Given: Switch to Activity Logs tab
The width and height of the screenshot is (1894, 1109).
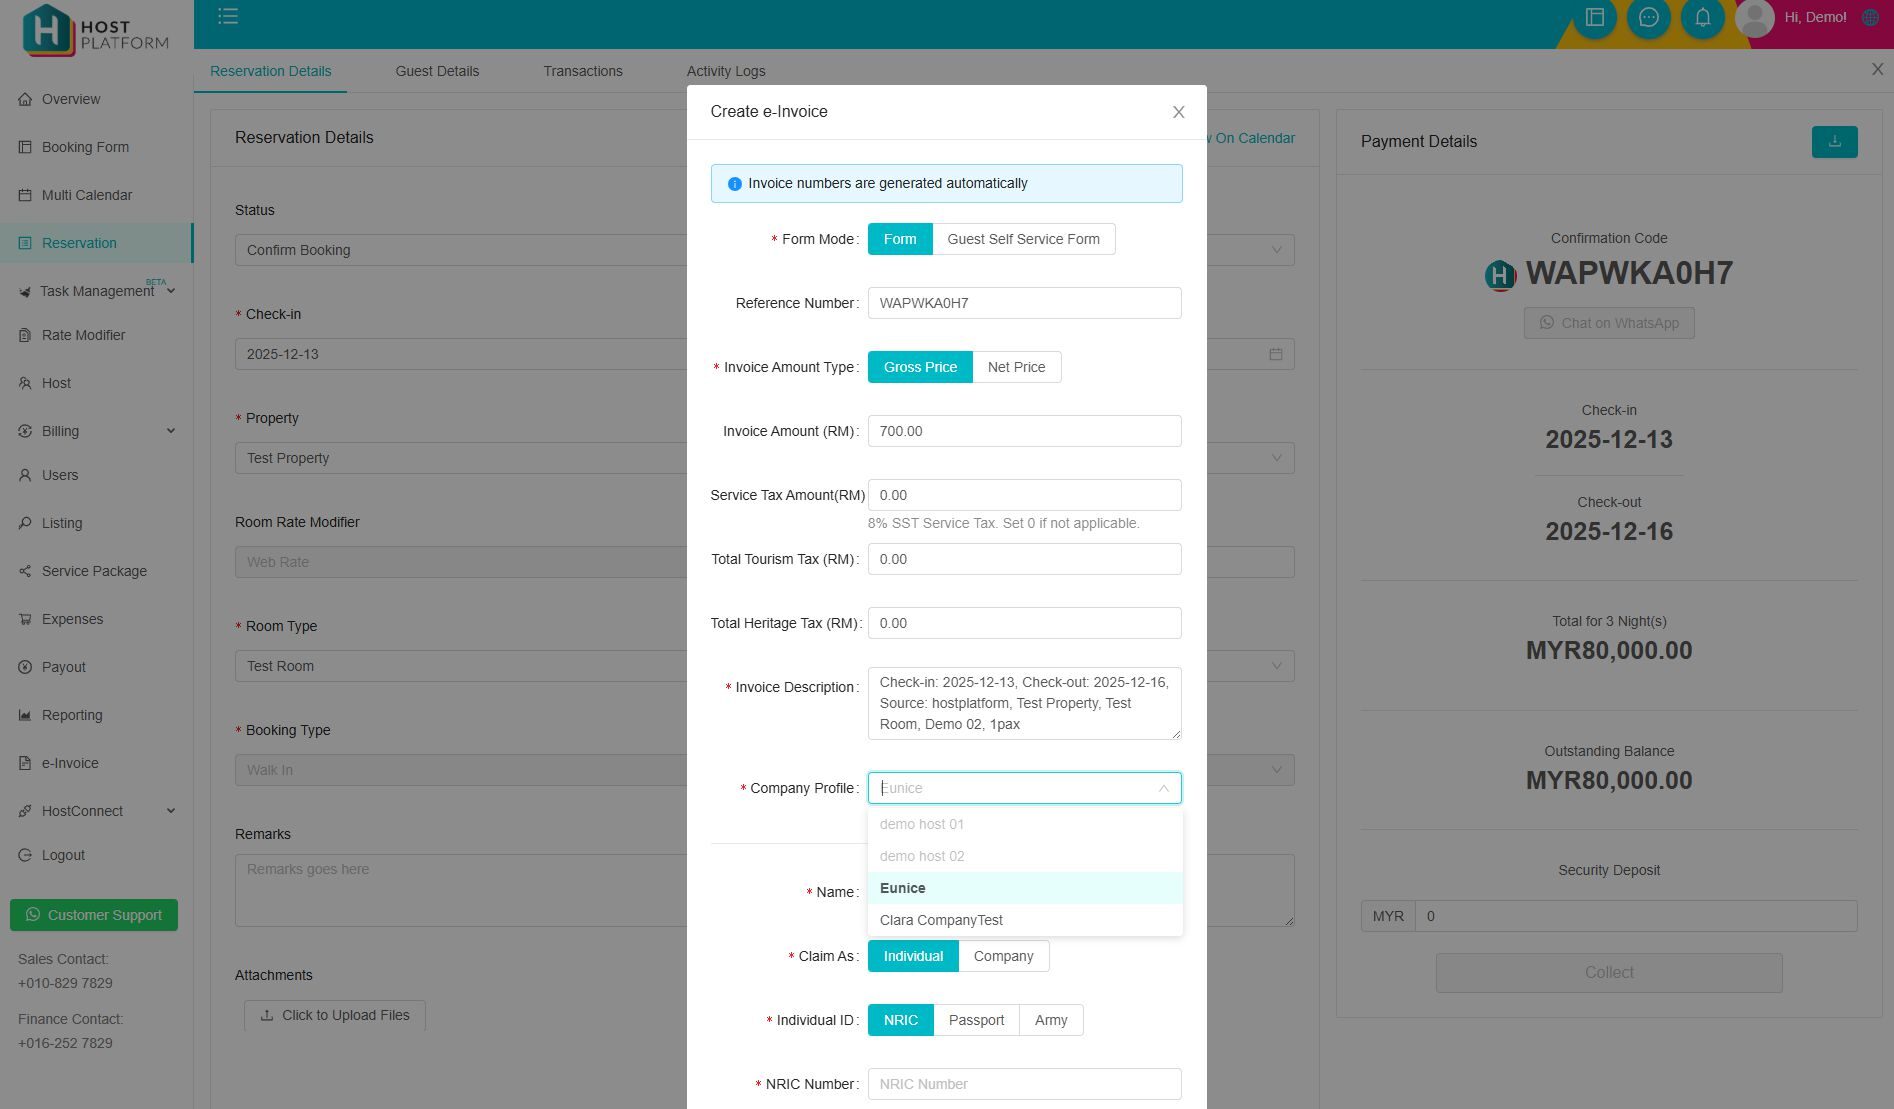Looking at the screenshot, I should tap(726, 71).
